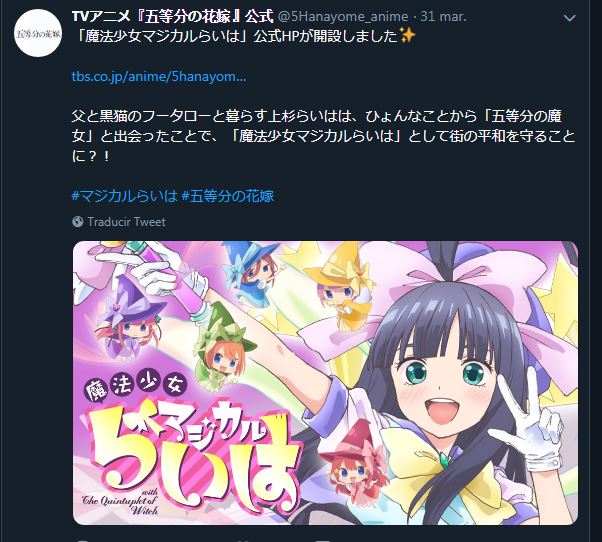Open the #五等分の花嫁 hashtag
This screenshot has height=542, width=602.
pyautogui.click(x=227, y=196)
